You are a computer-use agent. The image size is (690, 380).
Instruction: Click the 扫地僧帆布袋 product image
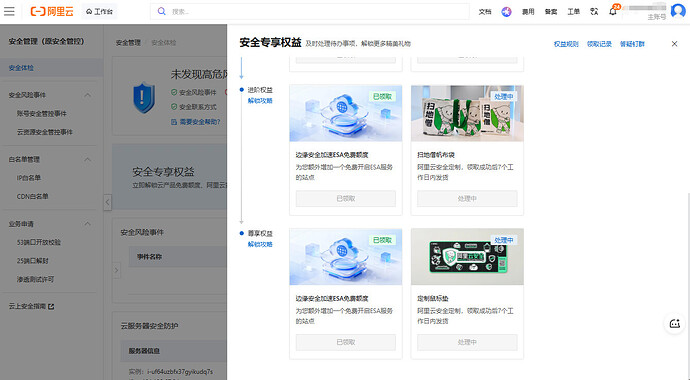click(x=467, y=113)
